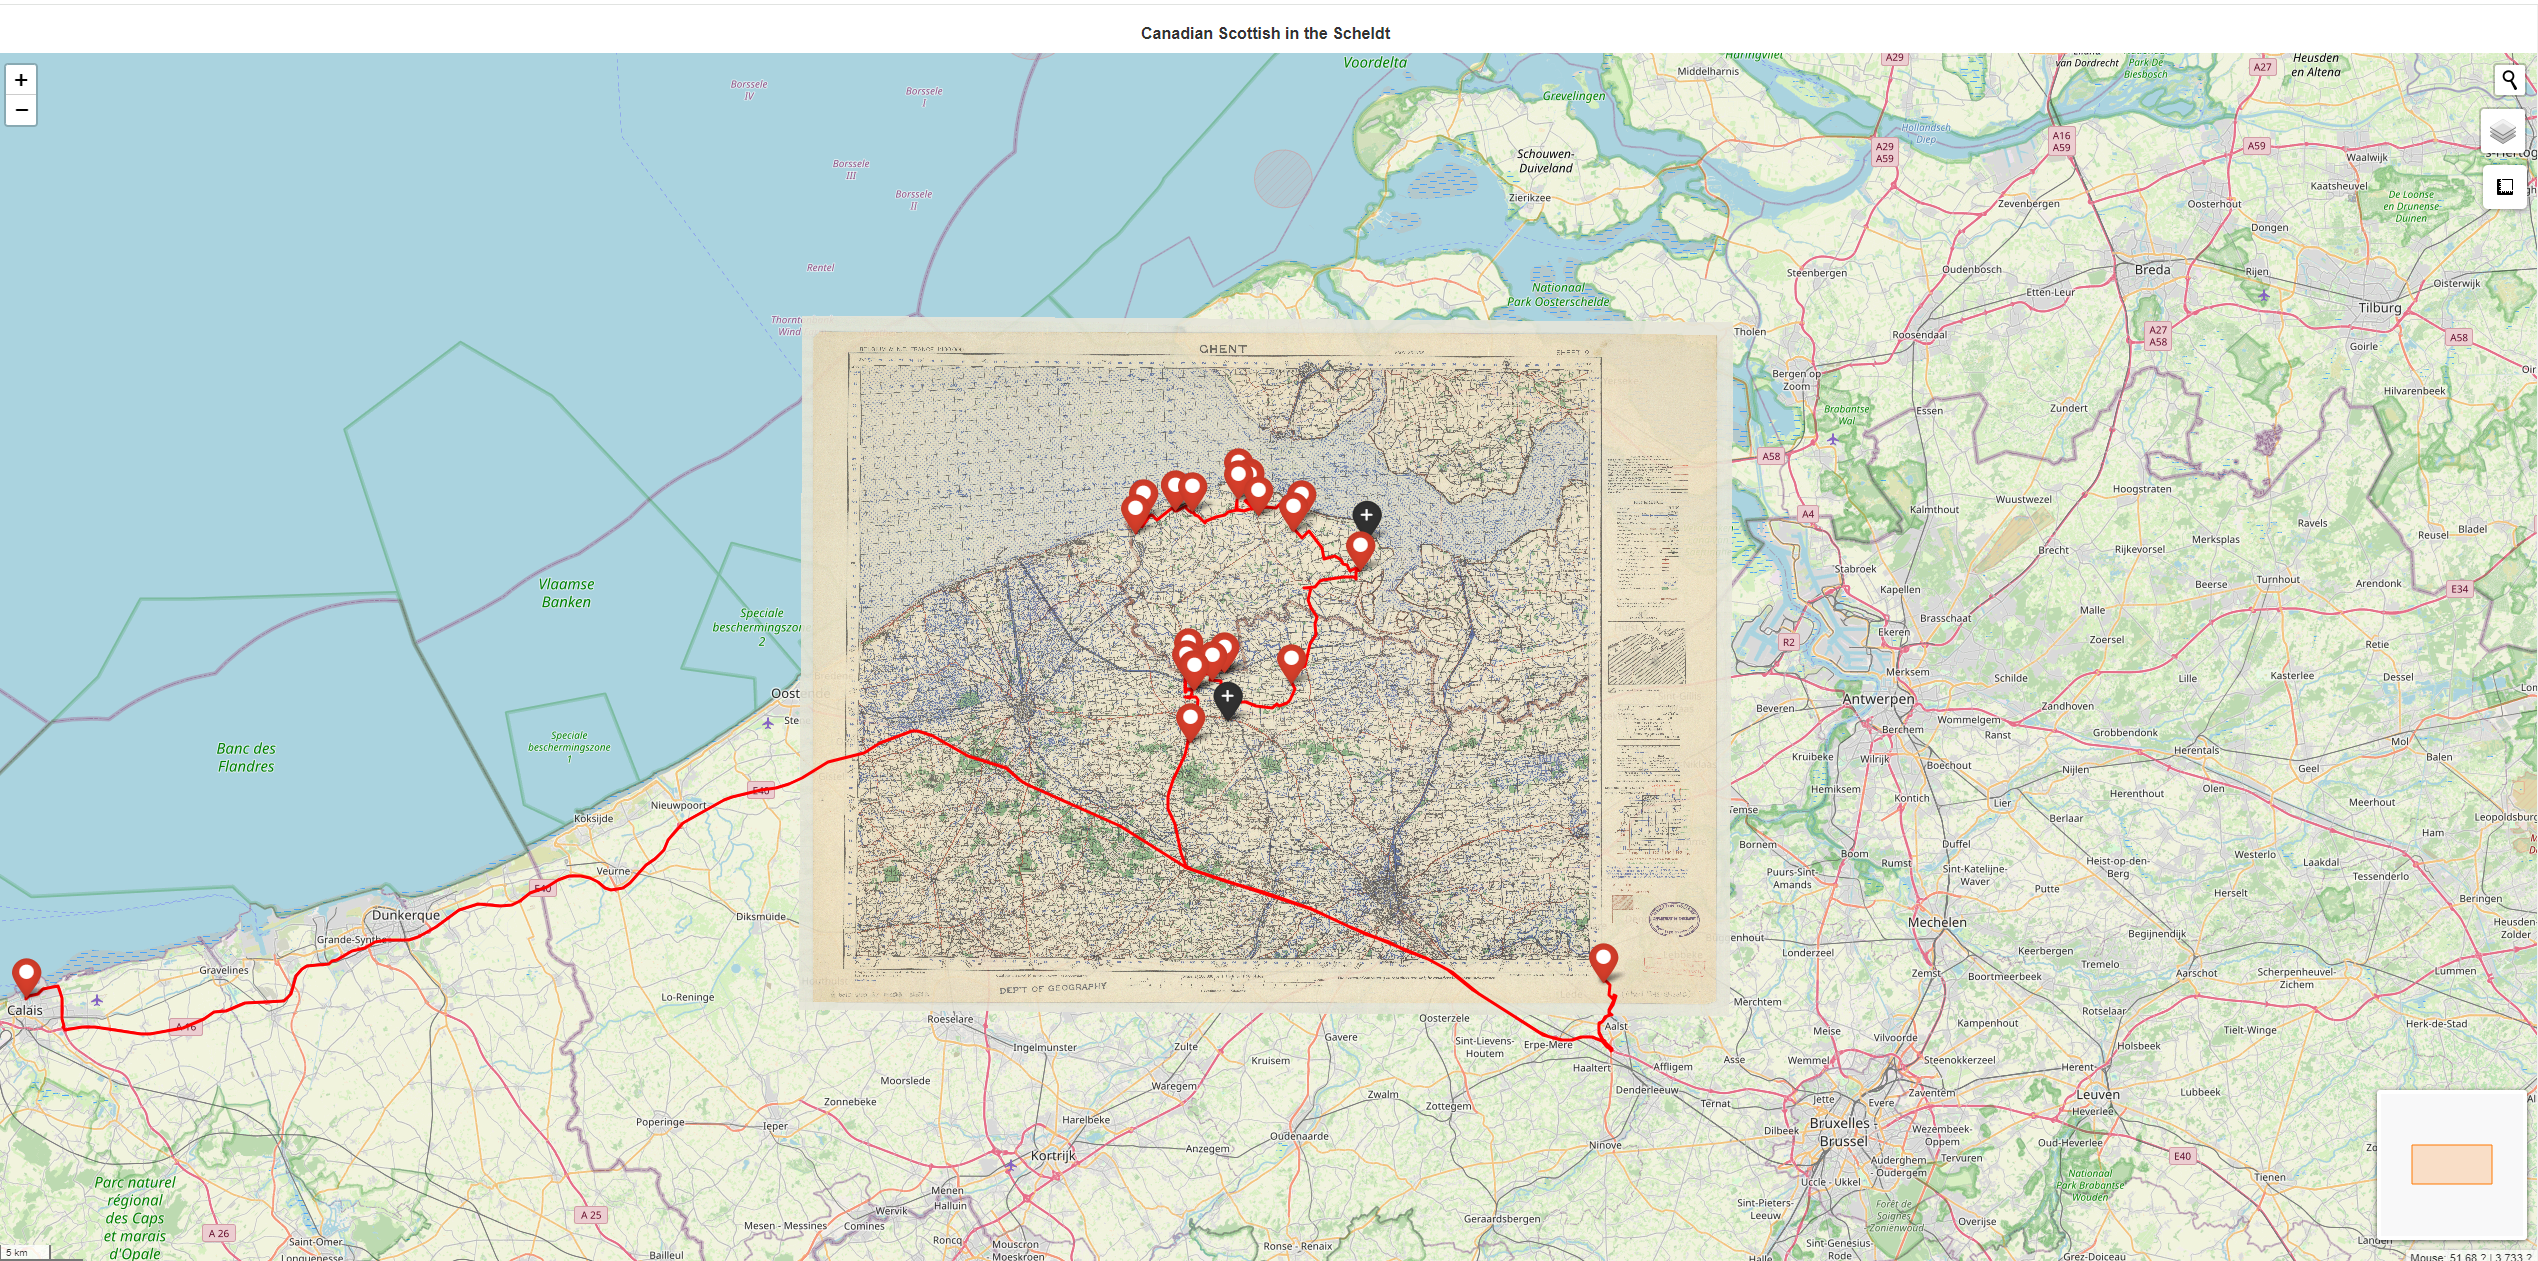Click the Middelharnis town label
This screenshot has width=2538, height=1261.
pyautogui.click(x=1708, y=71)
